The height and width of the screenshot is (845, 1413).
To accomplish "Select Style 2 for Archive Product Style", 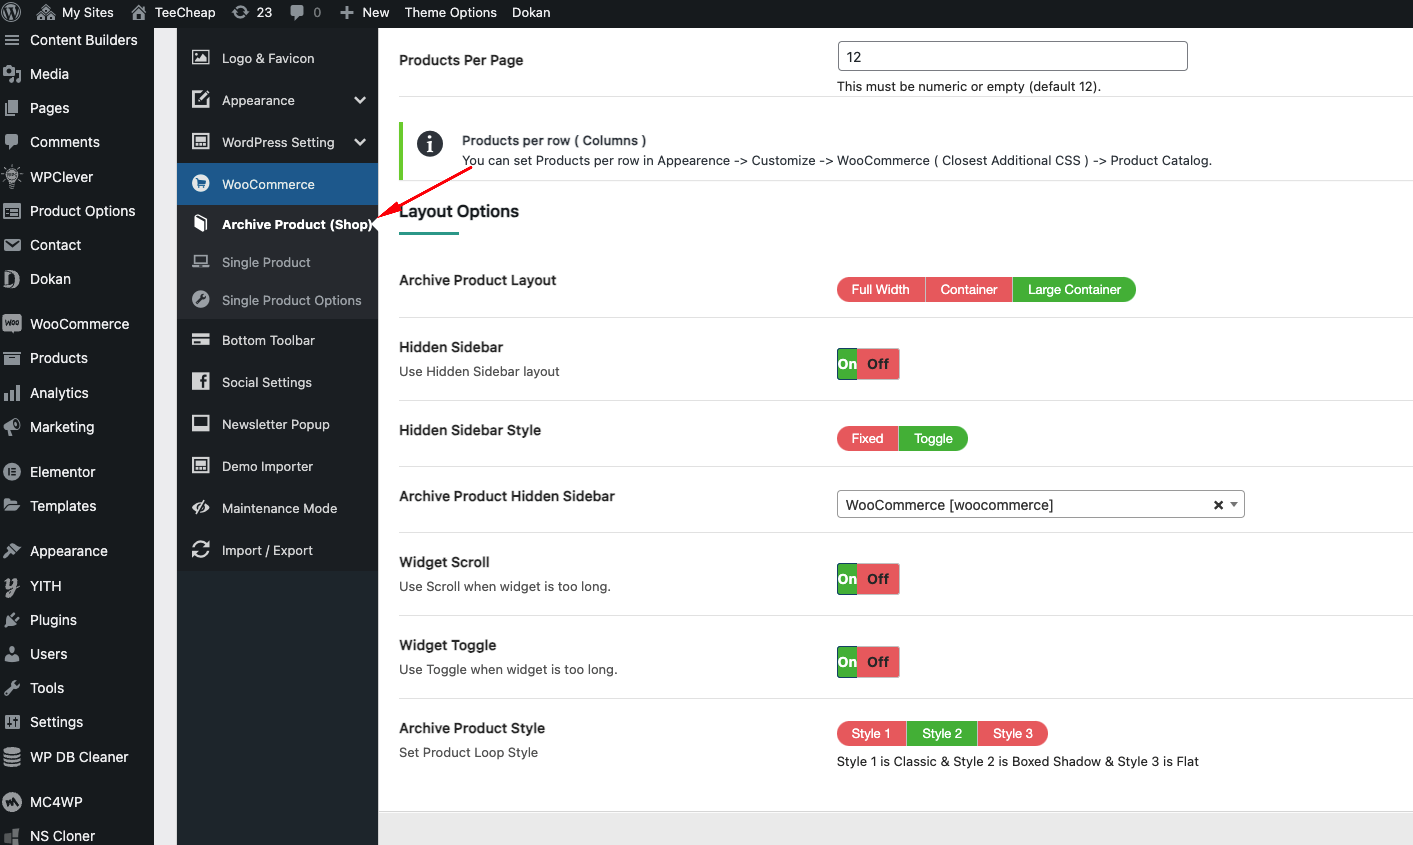I will tap(942, 733).
